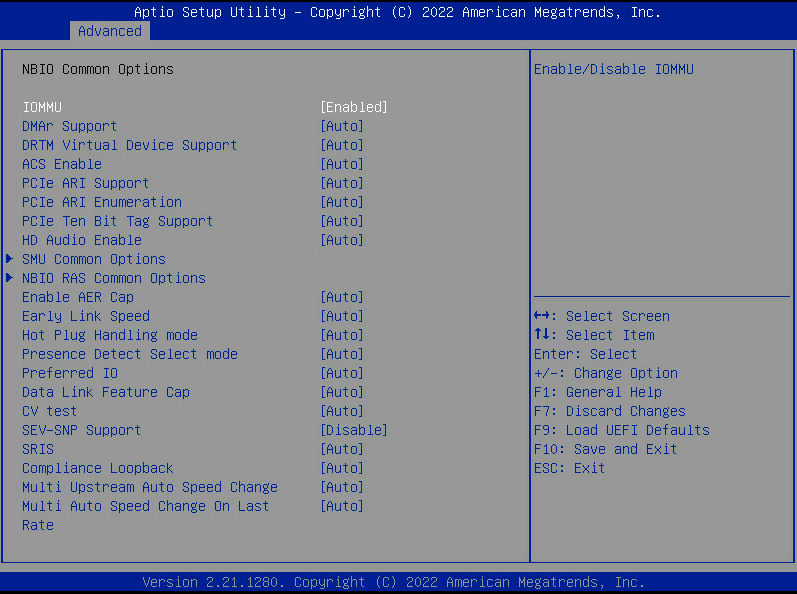Switch to the Advanced tab
This screenshot has height=594, width=797.
coord(109,31)
